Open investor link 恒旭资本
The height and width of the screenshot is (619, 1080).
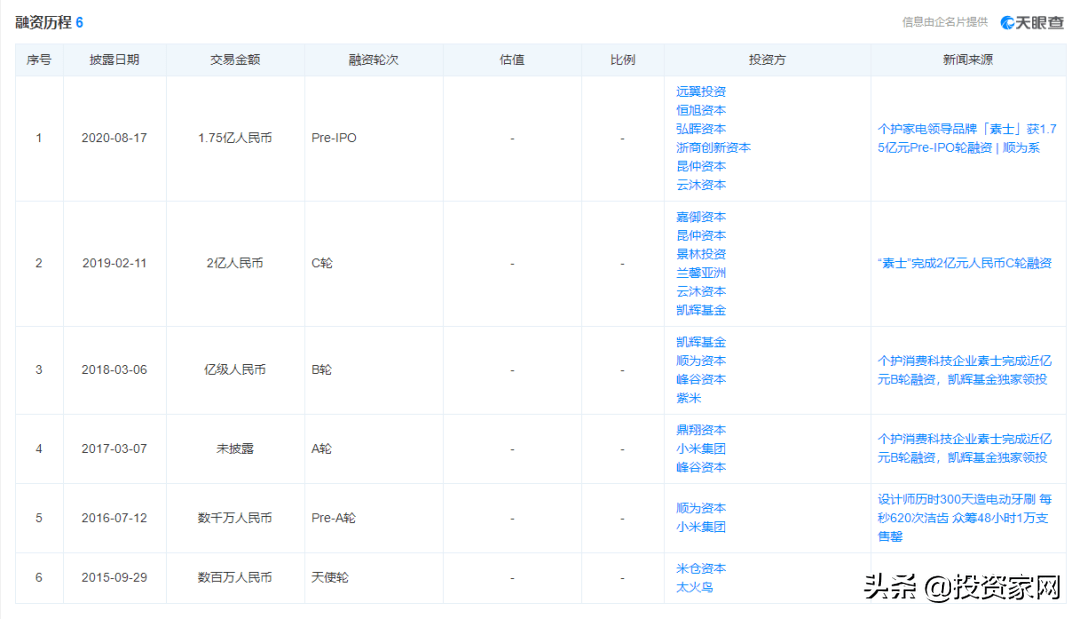pyautogui.click(x=700, y=110)
